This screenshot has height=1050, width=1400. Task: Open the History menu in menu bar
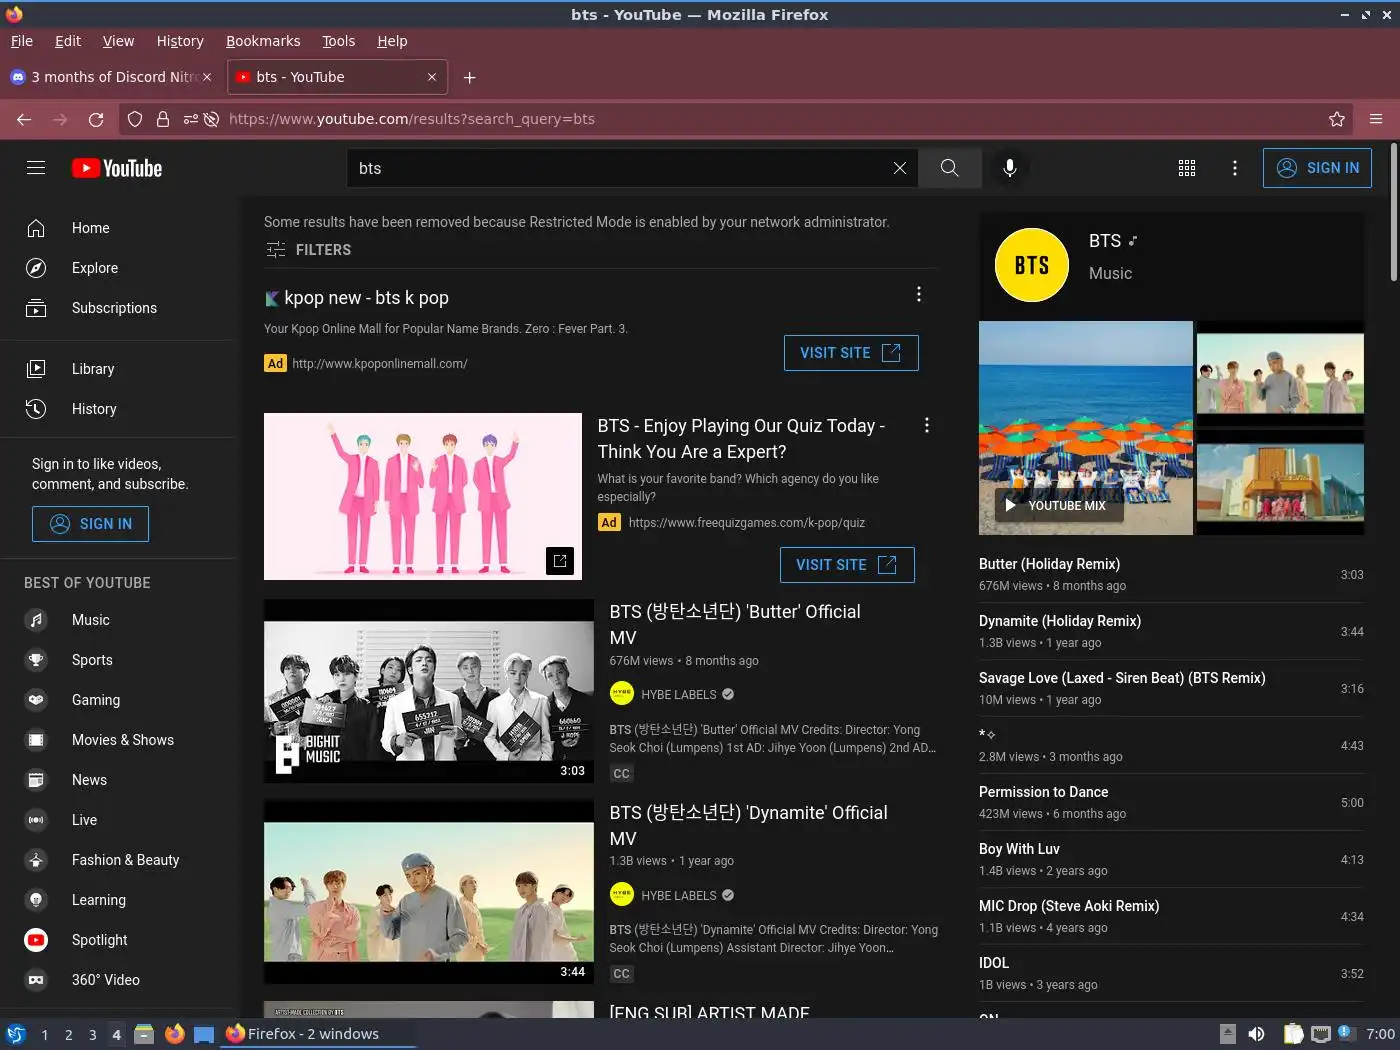tap(180, 41)
